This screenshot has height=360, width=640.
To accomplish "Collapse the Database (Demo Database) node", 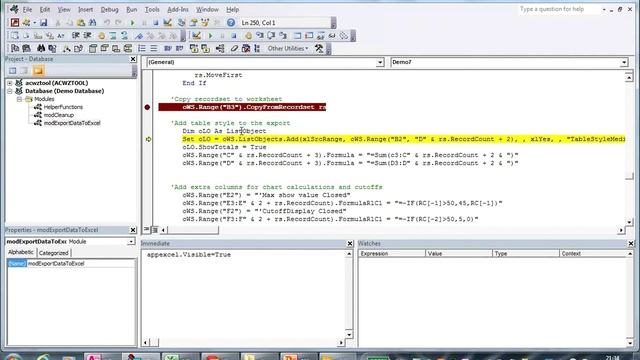I will click(10, 91).
